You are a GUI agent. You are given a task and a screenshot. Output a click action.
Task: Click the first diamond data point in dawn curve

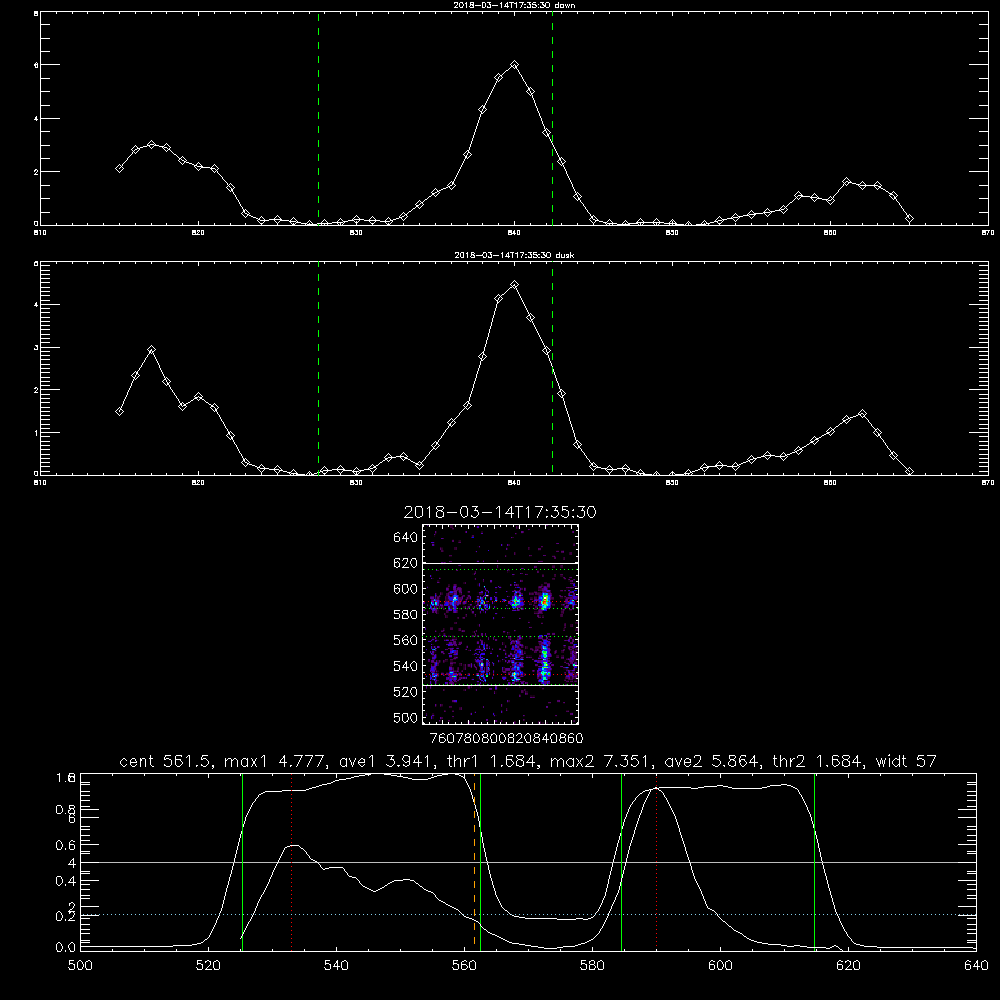click(119, 168)
